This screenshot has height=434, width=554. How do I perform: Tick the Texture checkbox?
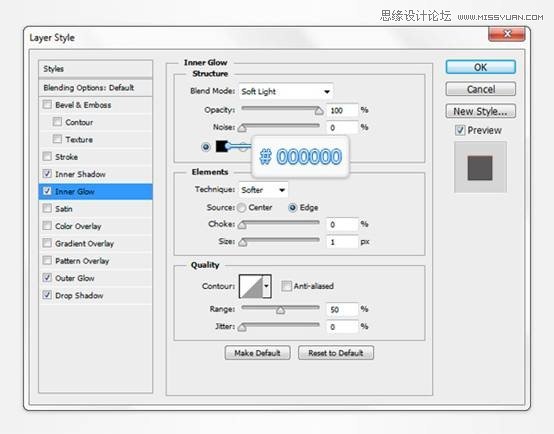click(x=57, y=139)
